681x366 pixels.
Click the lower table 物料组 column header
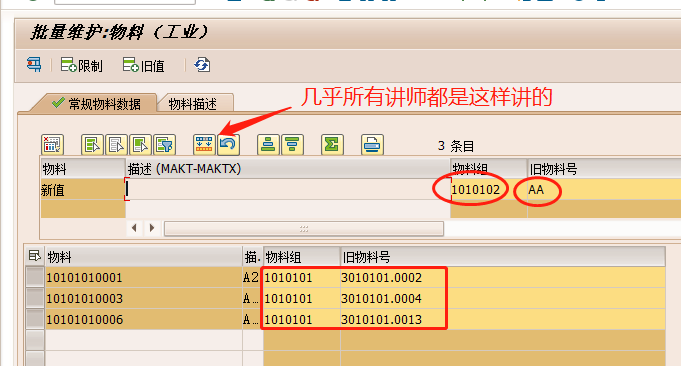[x=301, y=257]
